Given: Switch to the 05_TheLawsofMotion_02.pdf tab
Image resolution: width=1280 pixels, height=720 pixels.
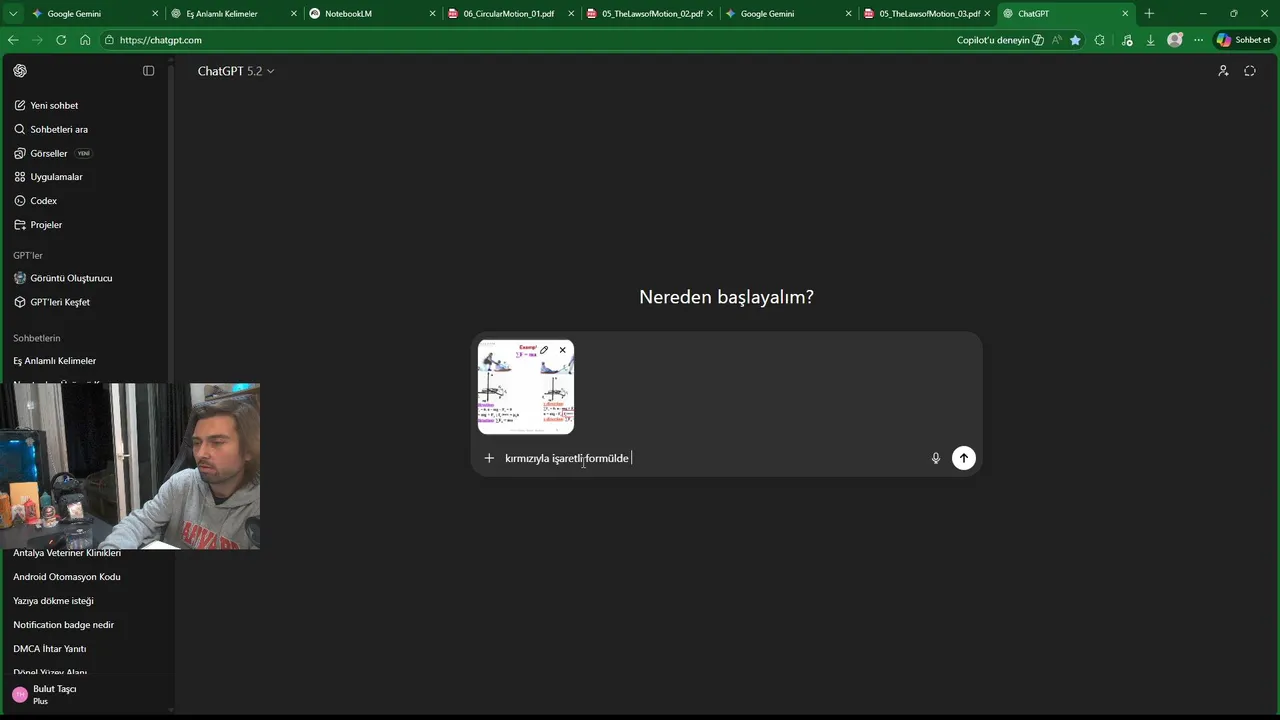Looking at the screenshot, I should tap(649, 14).
